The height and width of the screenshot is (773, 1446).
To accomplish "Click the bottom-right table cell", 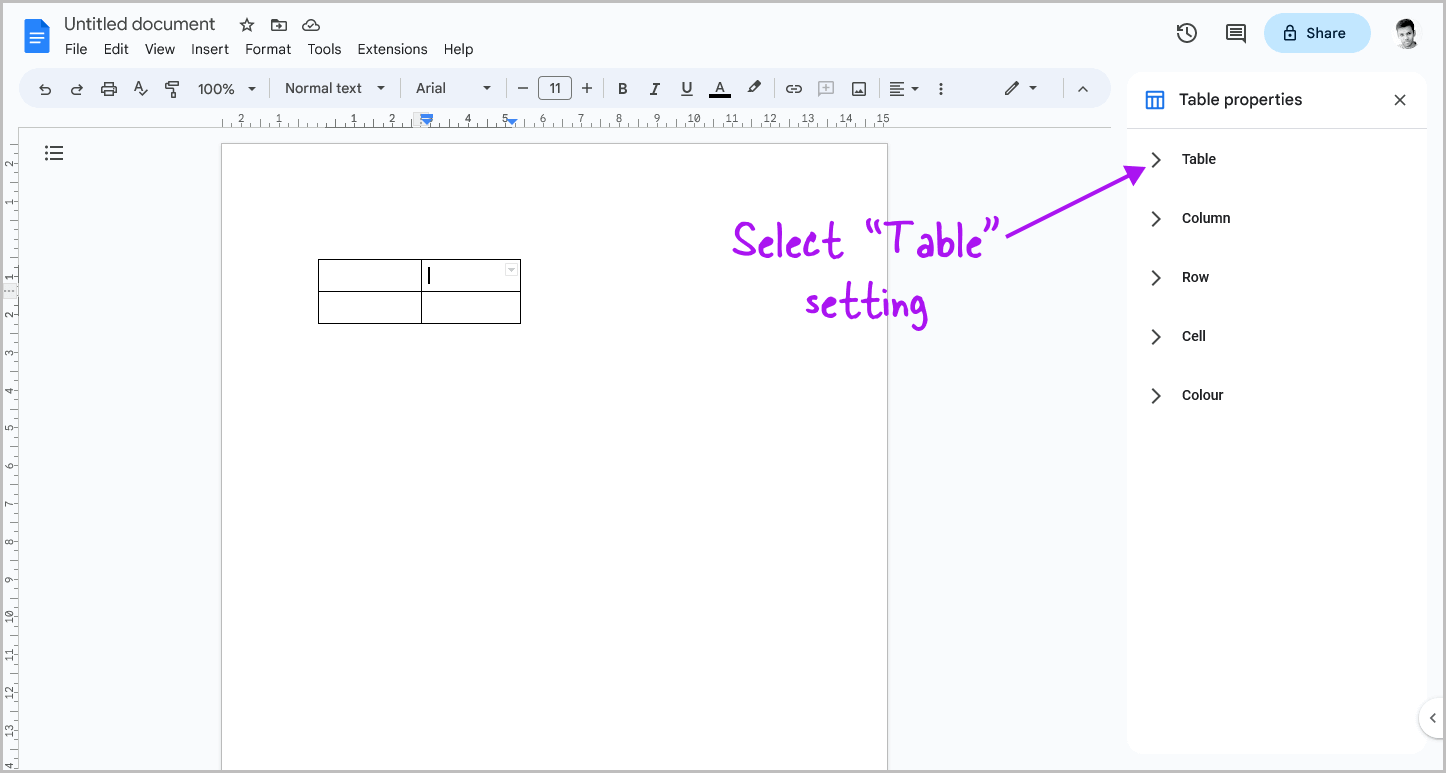I will [x=471, y=308].
